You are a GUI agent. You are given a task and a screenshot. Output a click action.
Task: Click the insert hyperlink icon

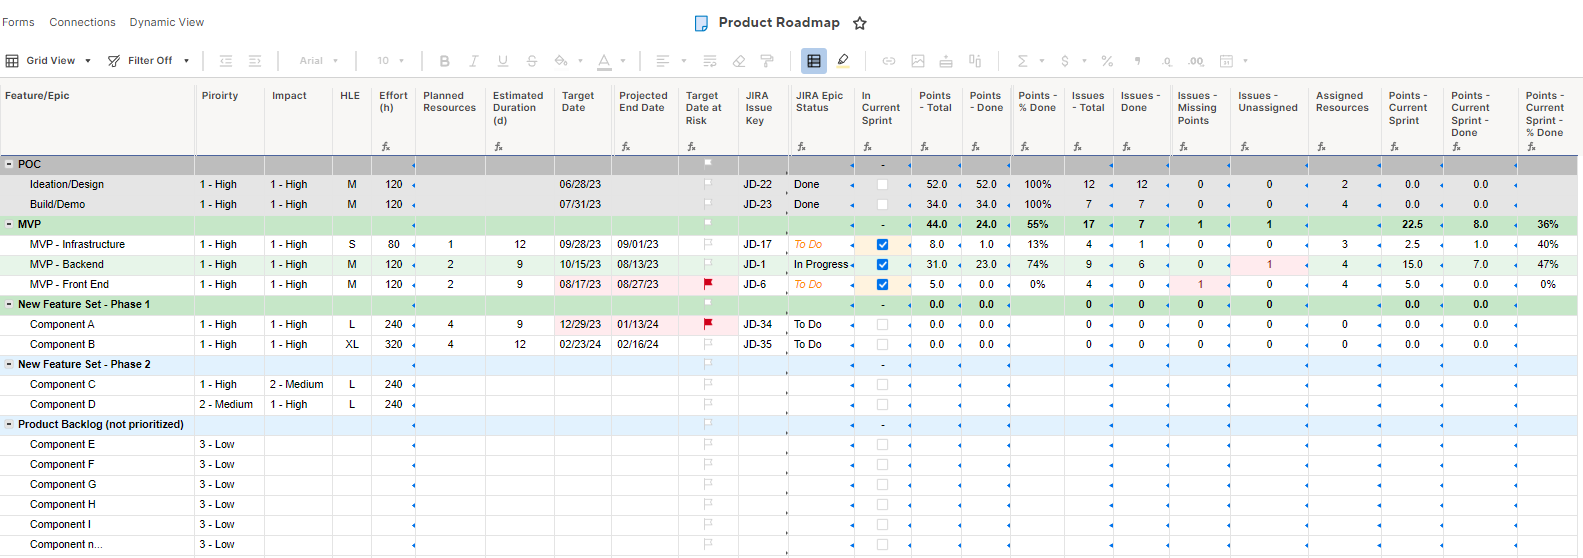(888, 61)
